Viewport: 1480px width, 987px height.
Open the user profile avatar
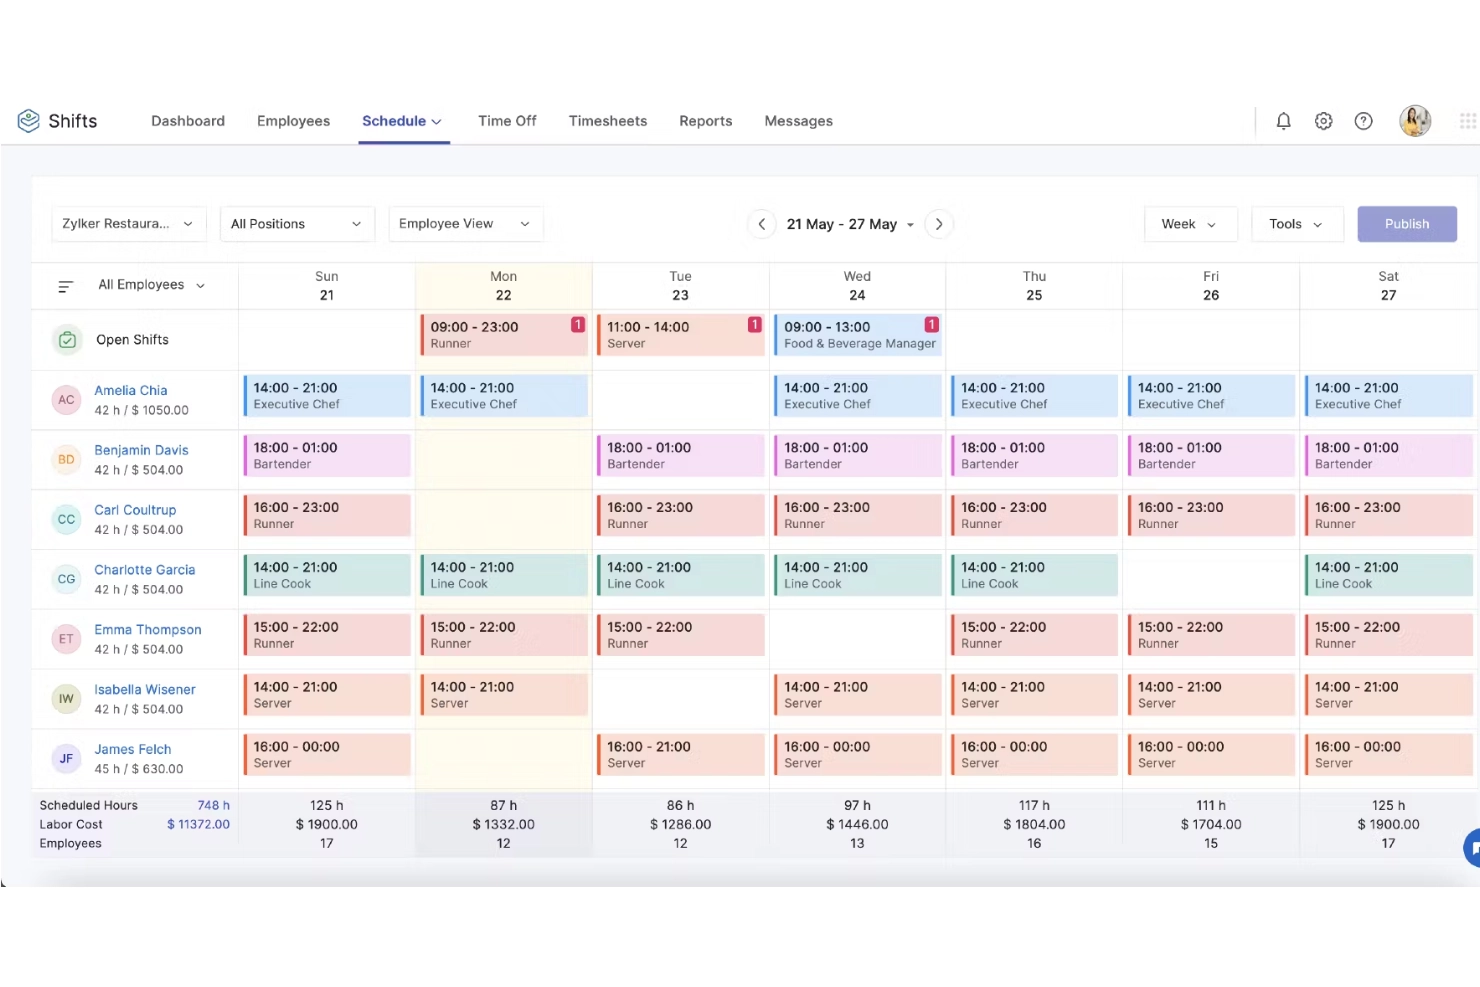click(1415, 121)
